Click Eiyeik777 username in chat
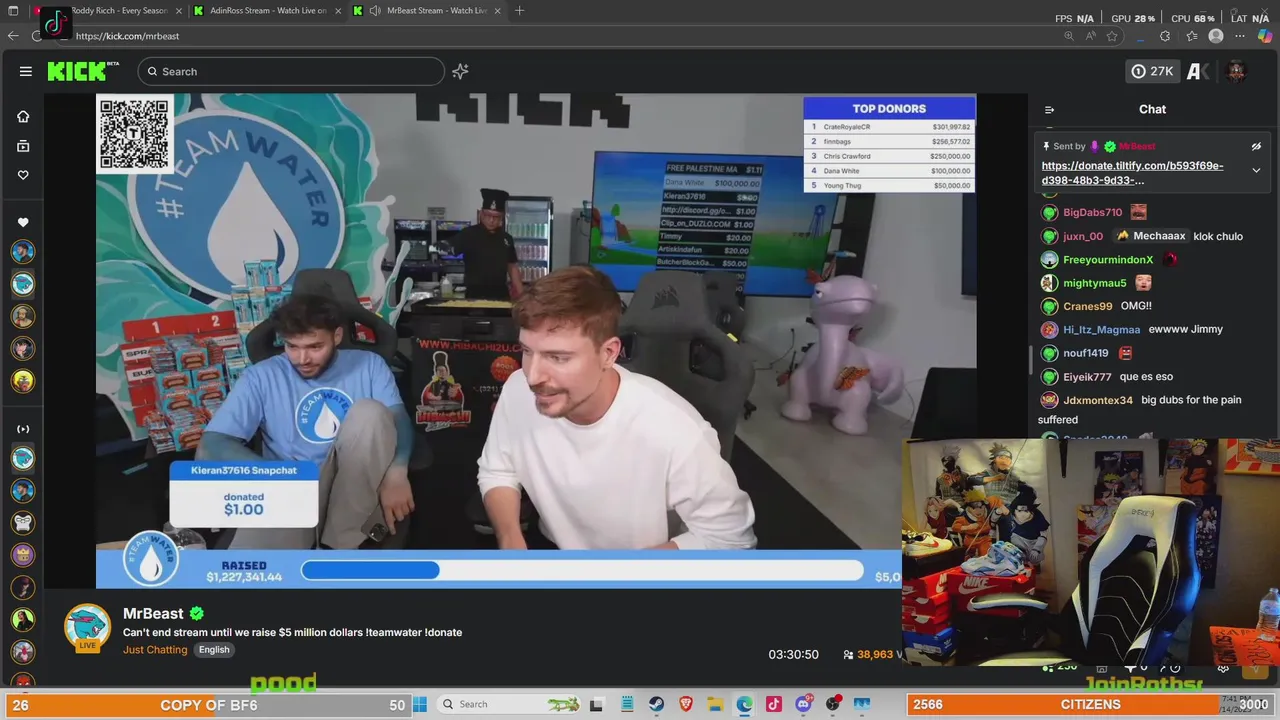Screen dimensions: 1280x720 point(1087,377)
